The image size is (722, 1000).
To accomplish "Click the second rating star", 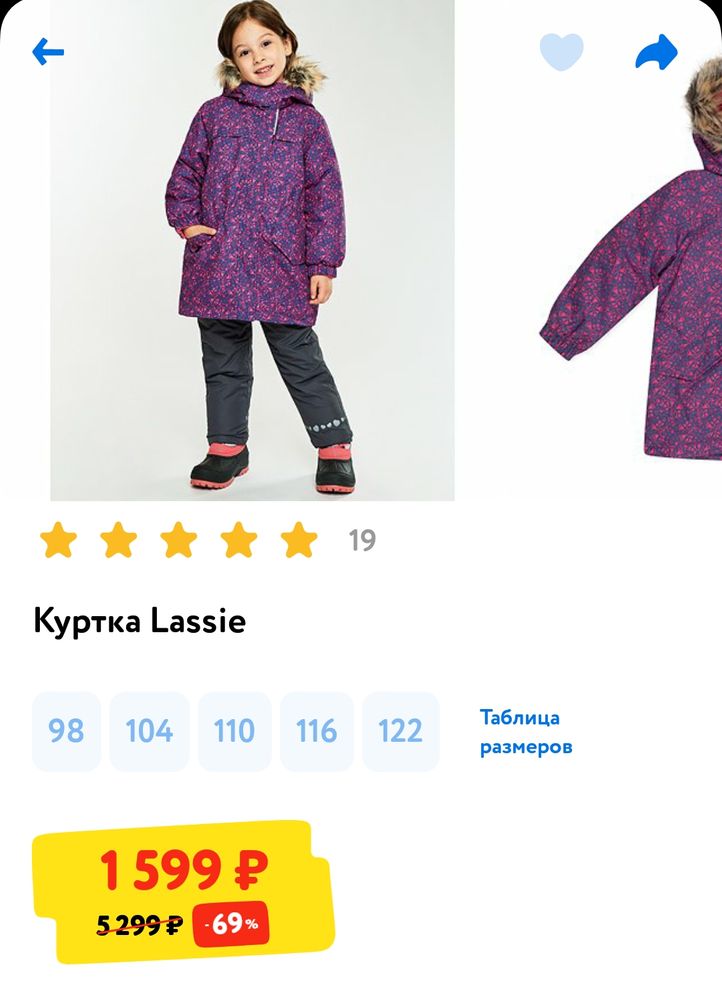I will [118, 540].
